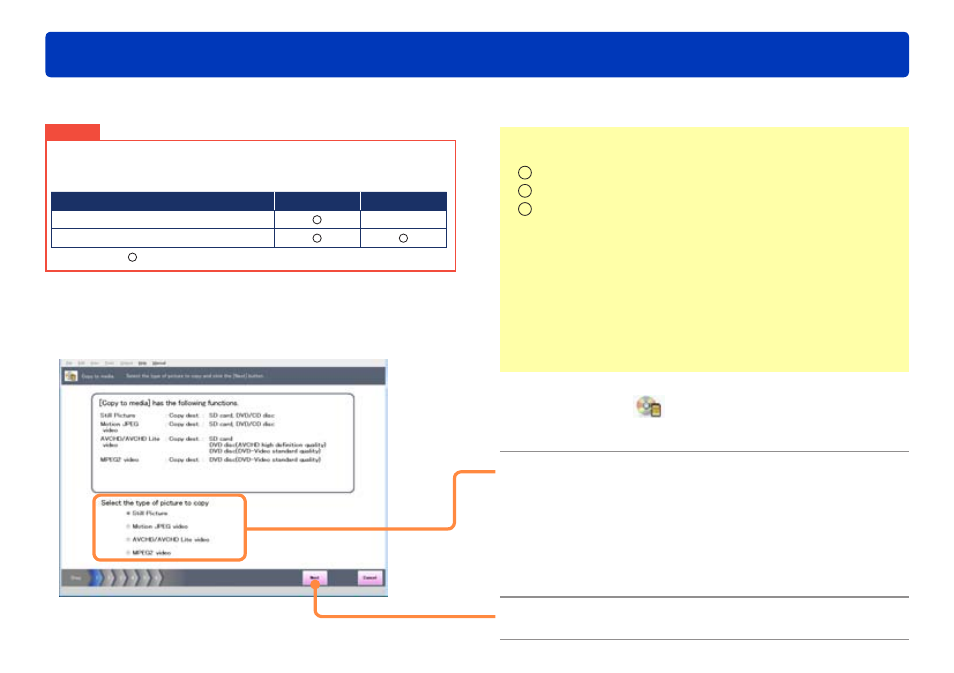Image resolution: width=954 pixels, height=673 pixels.
Task: Click the '[Copy to media] has the following functions' text
Action: click(x=169, y=403)
